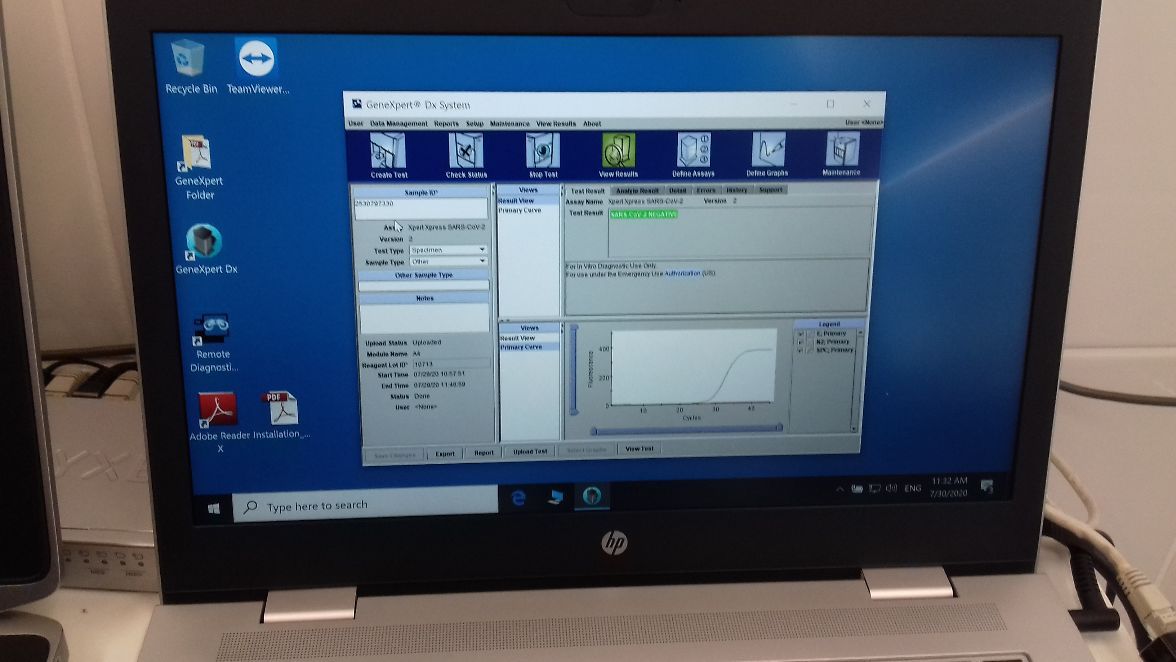Open the Installation PDF on the desktop

click(x=281, y=415)
